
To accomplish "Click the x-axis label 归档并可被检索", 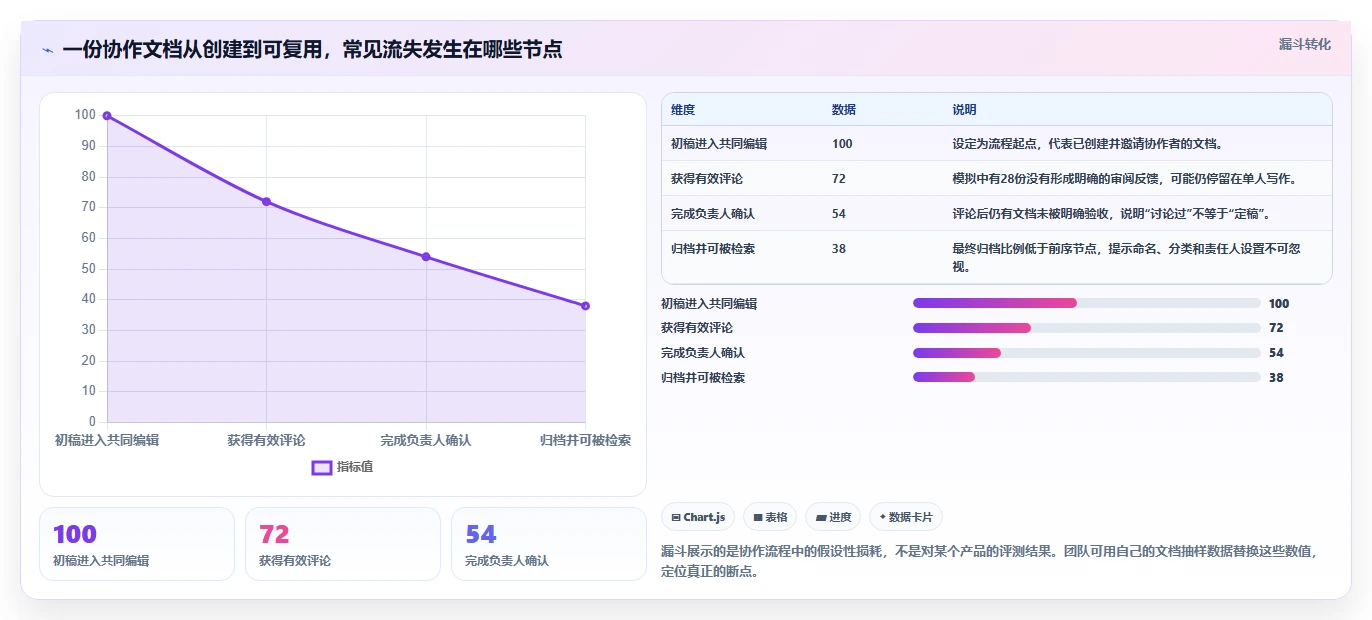I will [x=585, y=440].
